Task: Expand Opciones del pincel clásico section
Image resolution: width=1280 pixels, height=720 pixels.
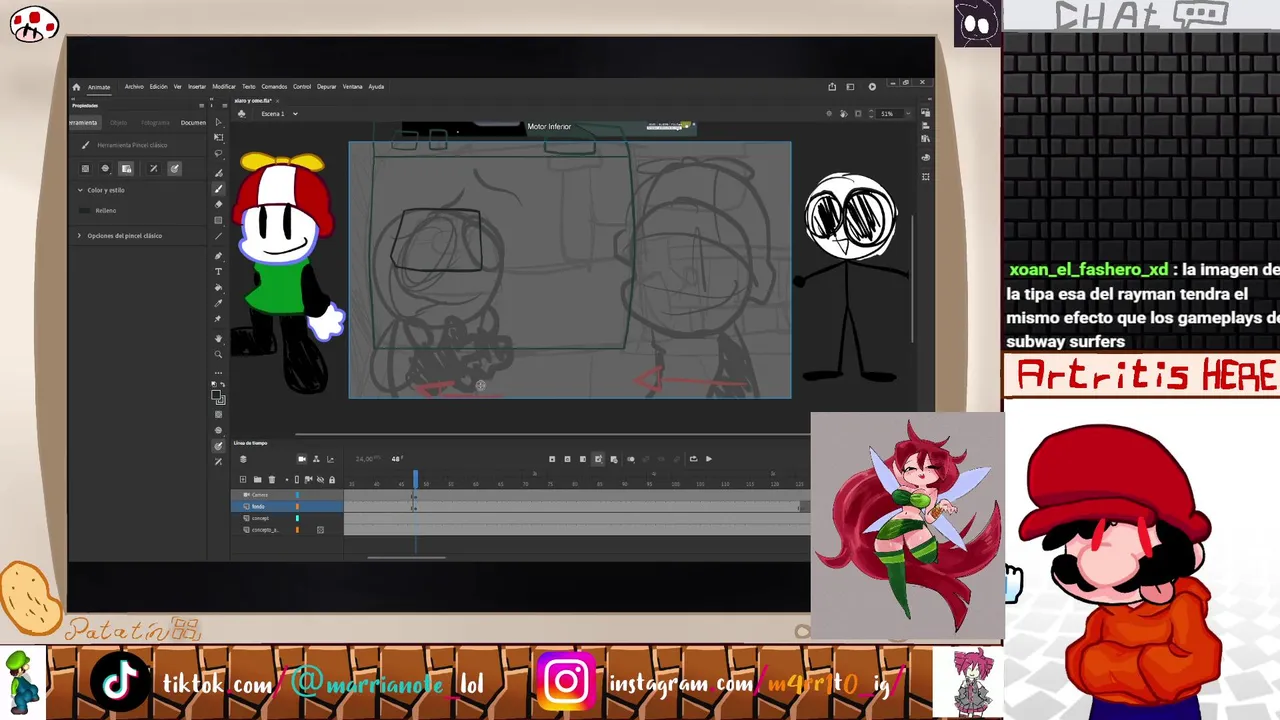Action: (x=80, y=236)
